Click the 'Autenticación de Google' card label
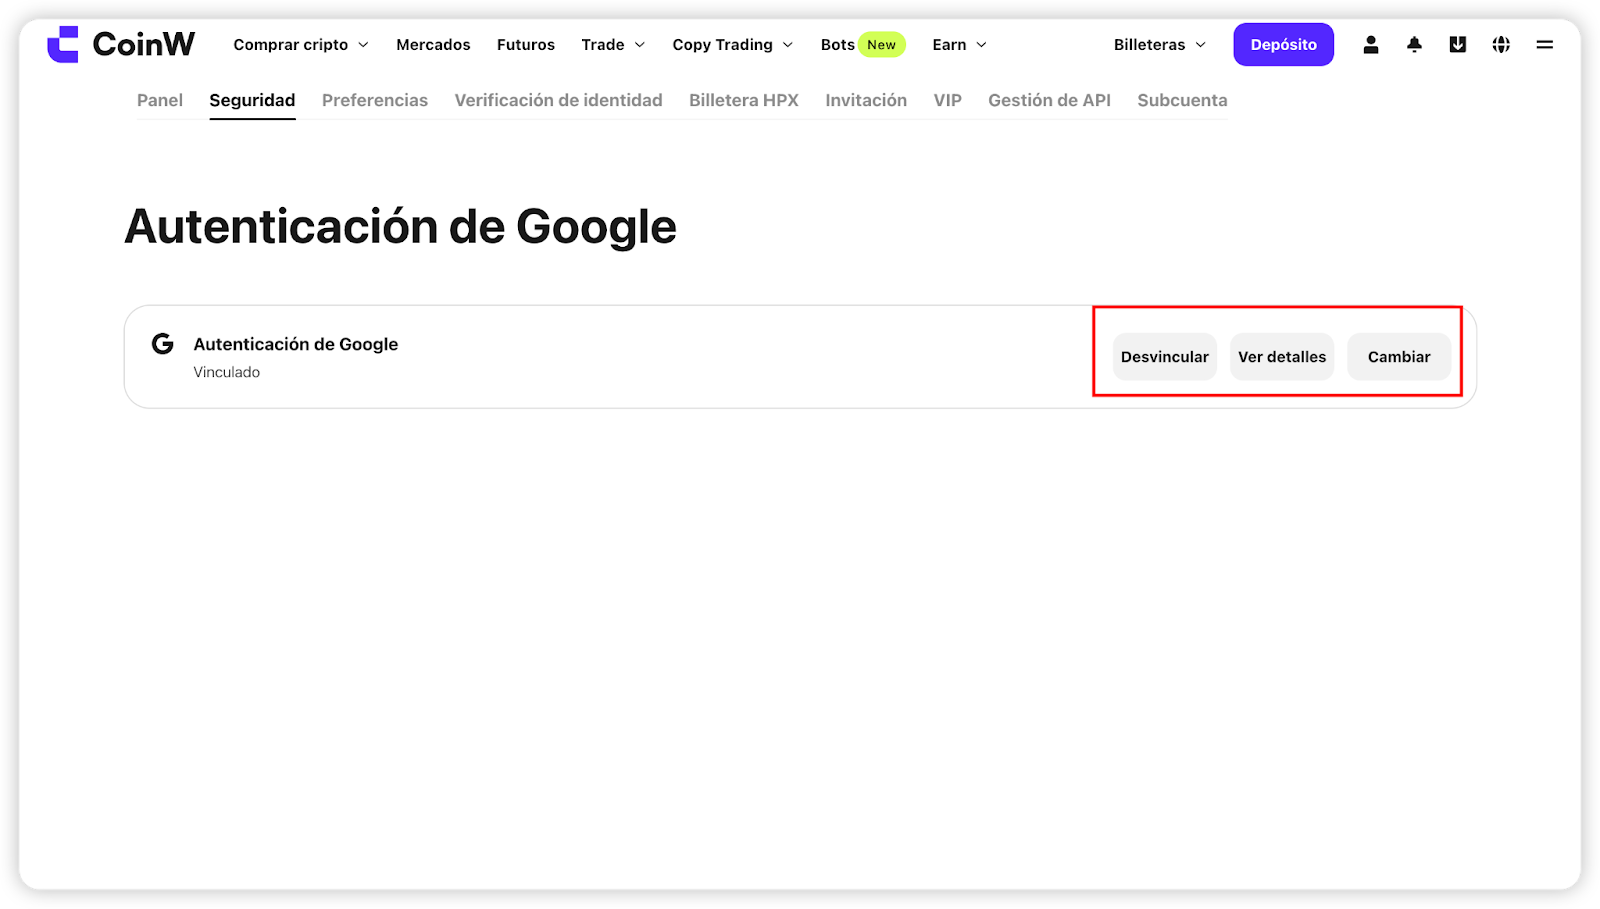1600x909 pixels. [x=296, y=344]
